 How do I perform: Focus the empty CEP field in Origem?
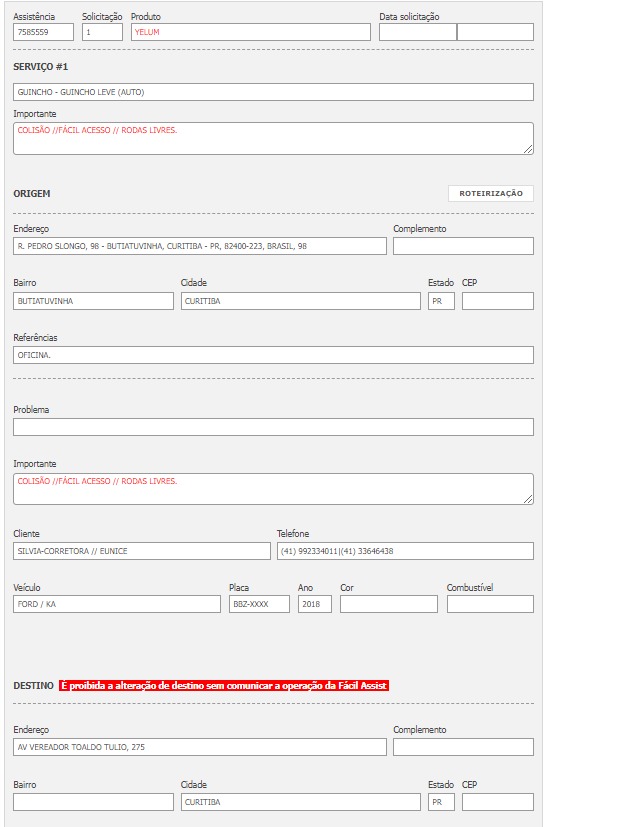[x=497, y=301]
